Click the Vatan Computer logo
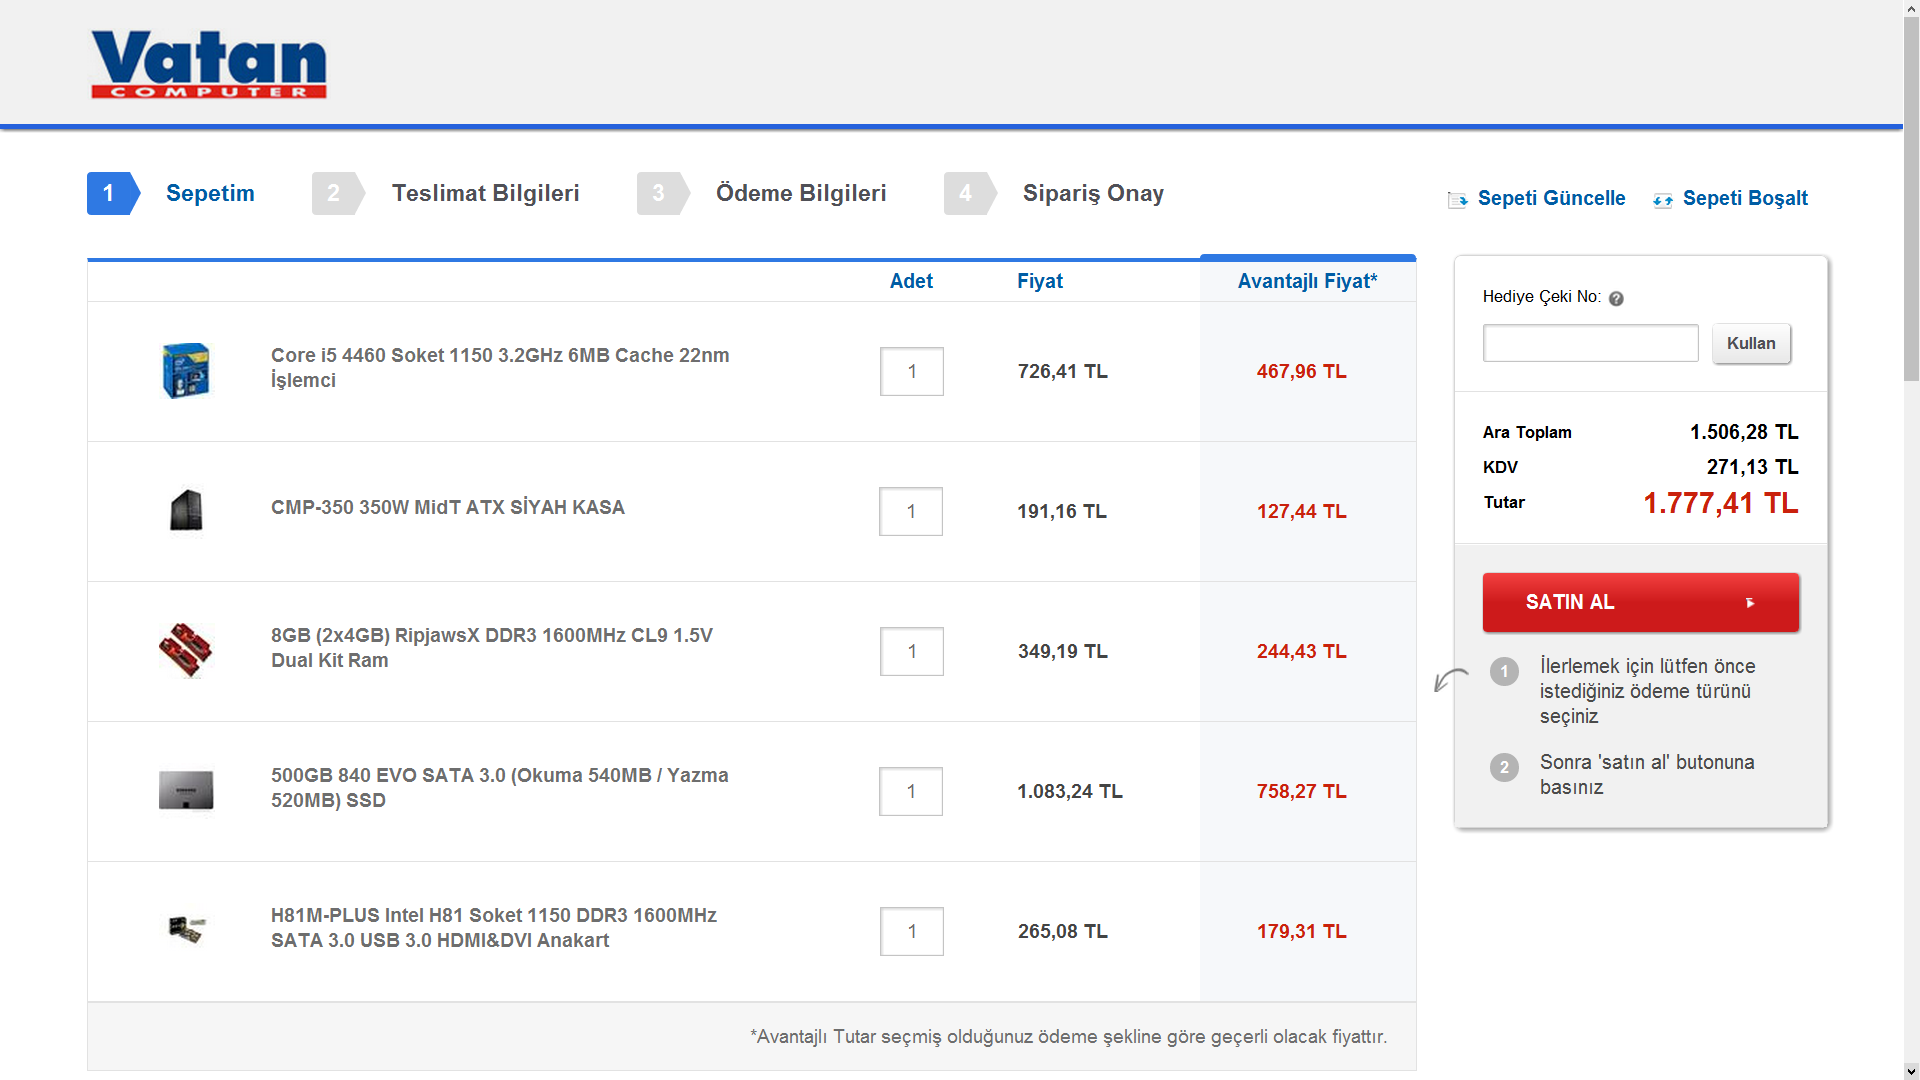Screen dimensions: 1920x1080 click(208, 64)
